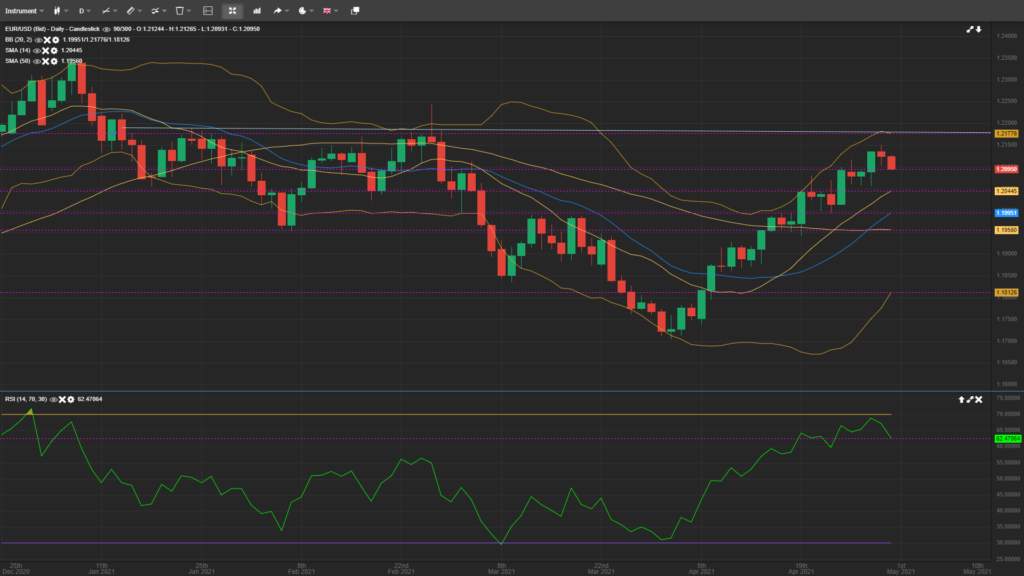Open the share arrow dropdown
1024x576 pixels.
tap(280, 10)
